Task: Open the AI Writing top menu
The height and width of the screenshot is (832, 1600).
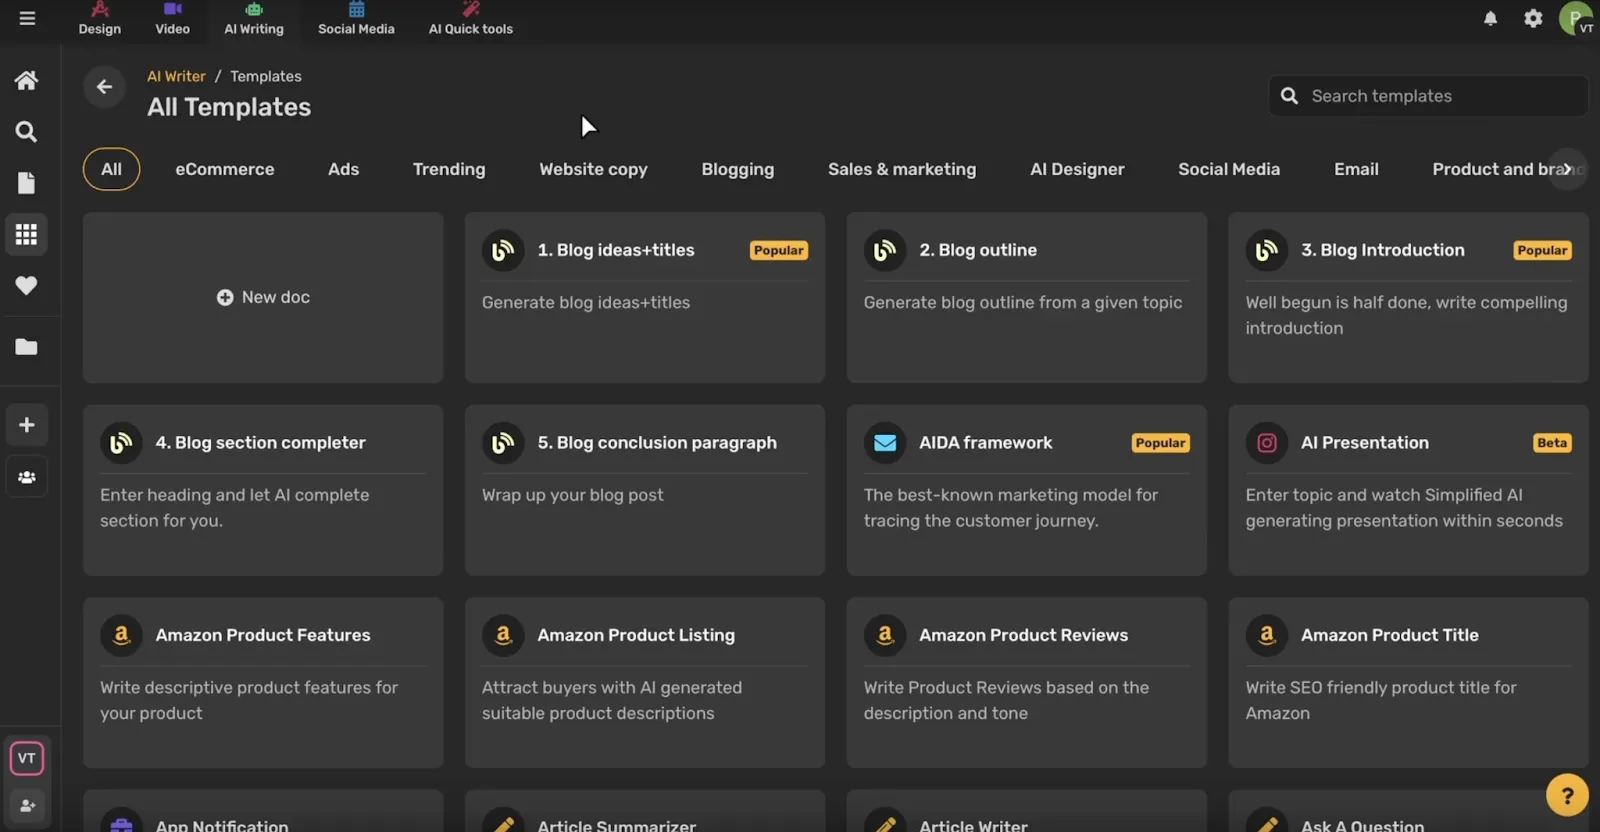Action: click(254, 19)
